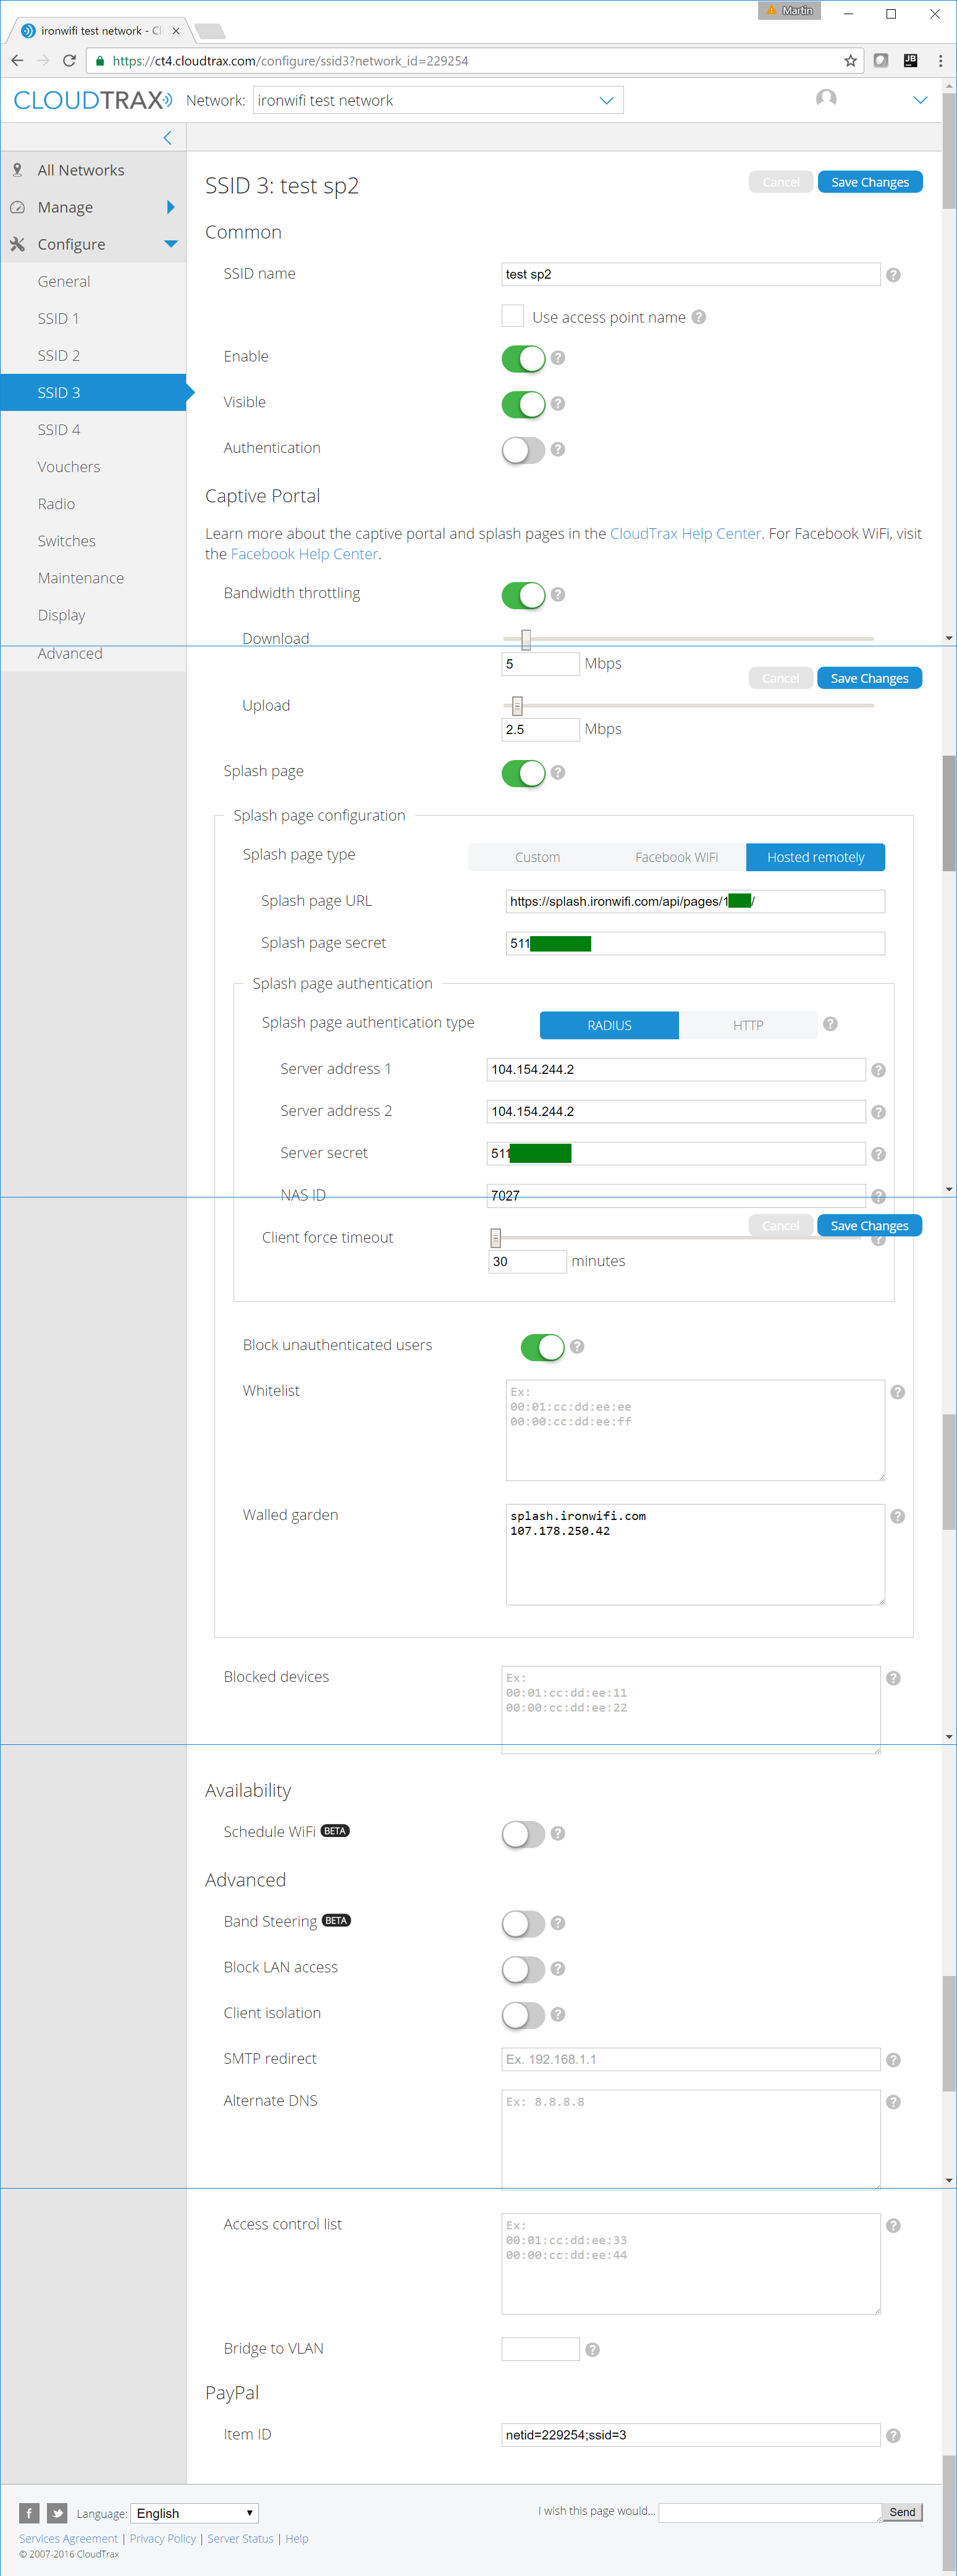Open the Network selection dropdown
This screenshot has width=957, height=2576.
[438, 100]
